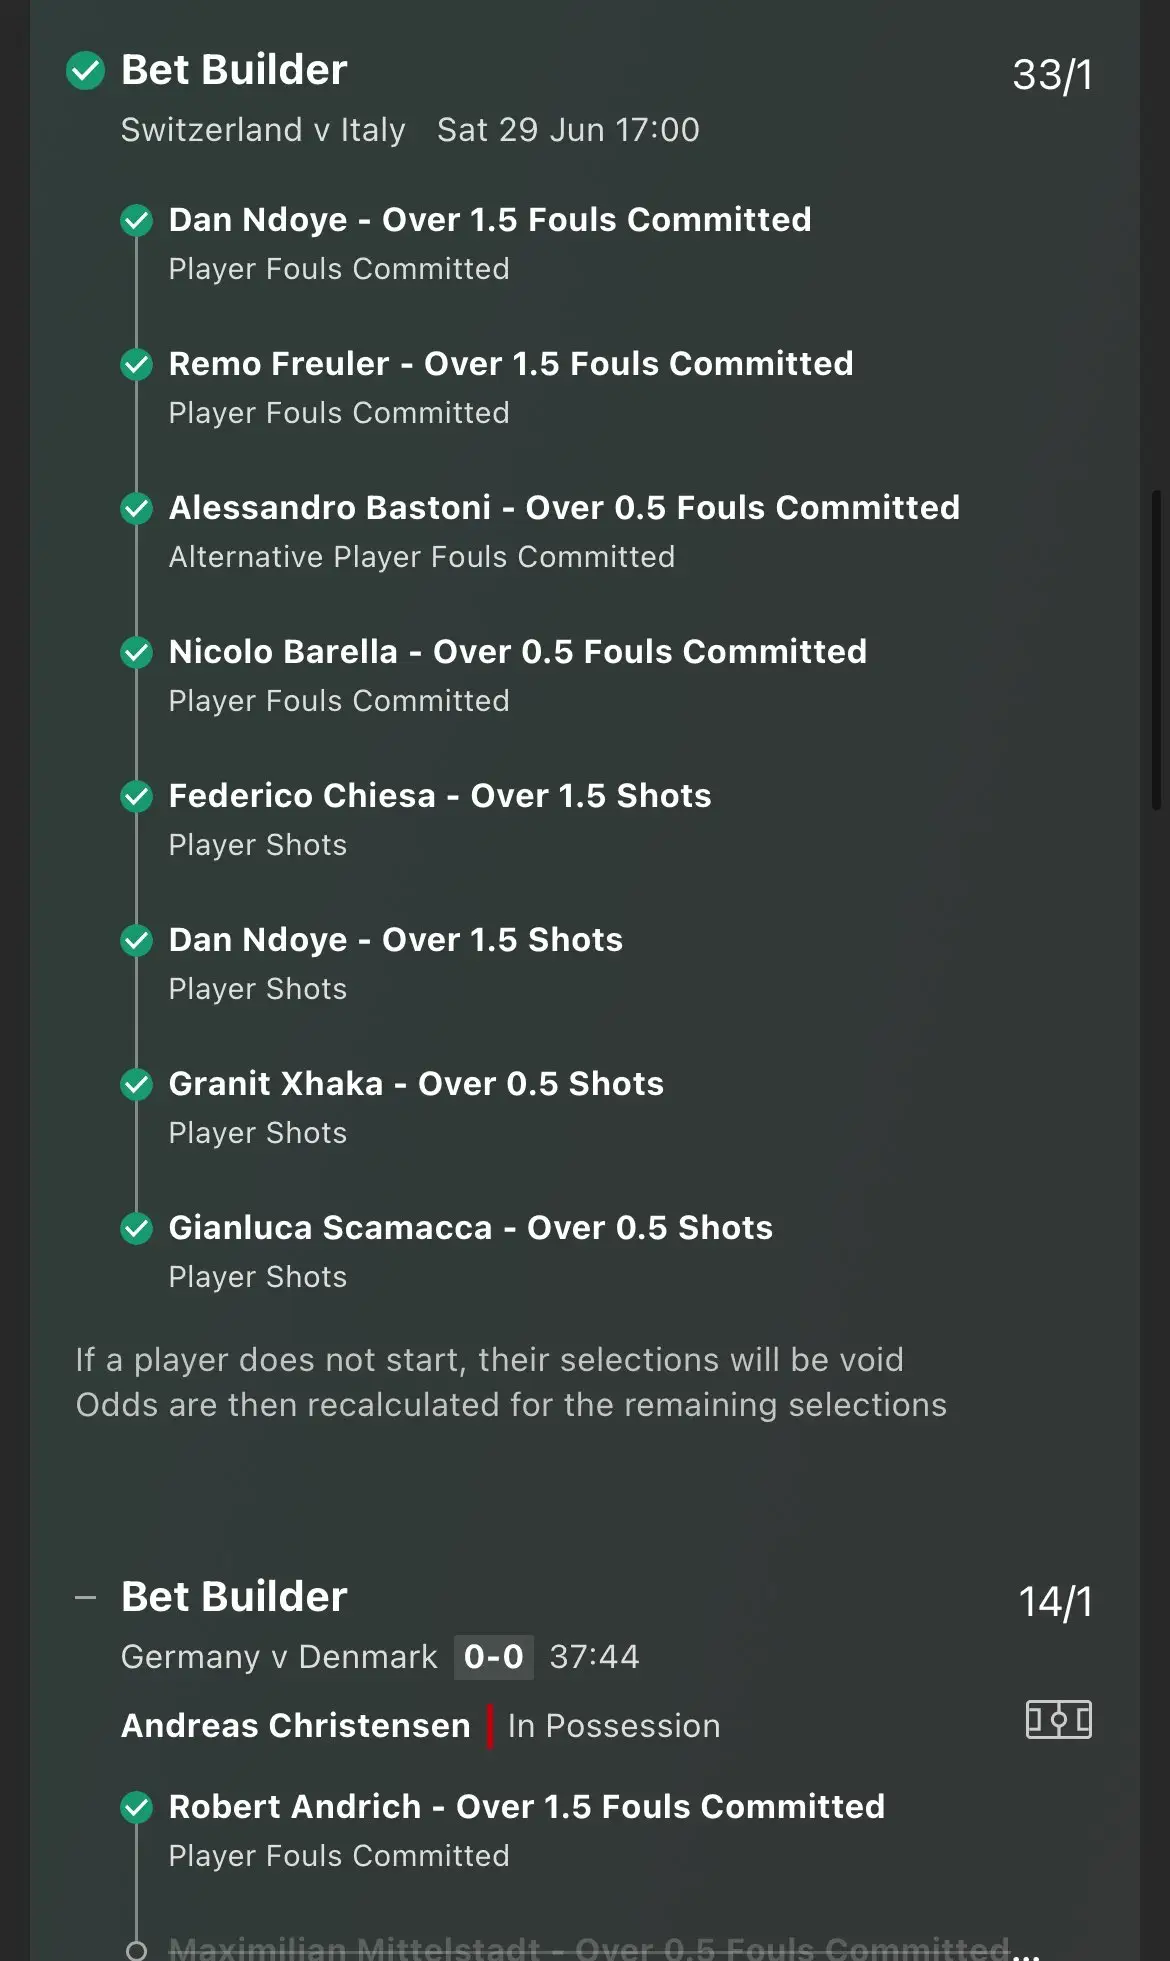Click tick beside Dan Ndoye Fouls Committed
1170x1961 pixels.
[x=137, y=220]
